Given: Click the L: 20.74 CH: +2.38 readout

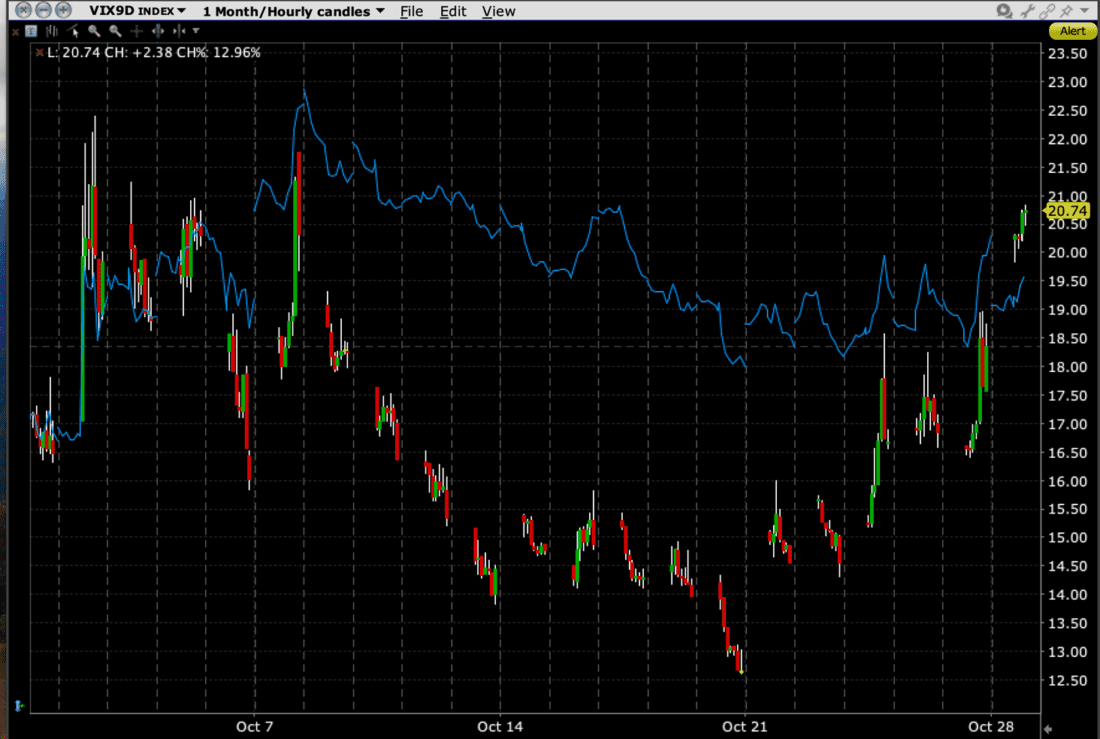Looking at the screenshot, I should 154,53.
